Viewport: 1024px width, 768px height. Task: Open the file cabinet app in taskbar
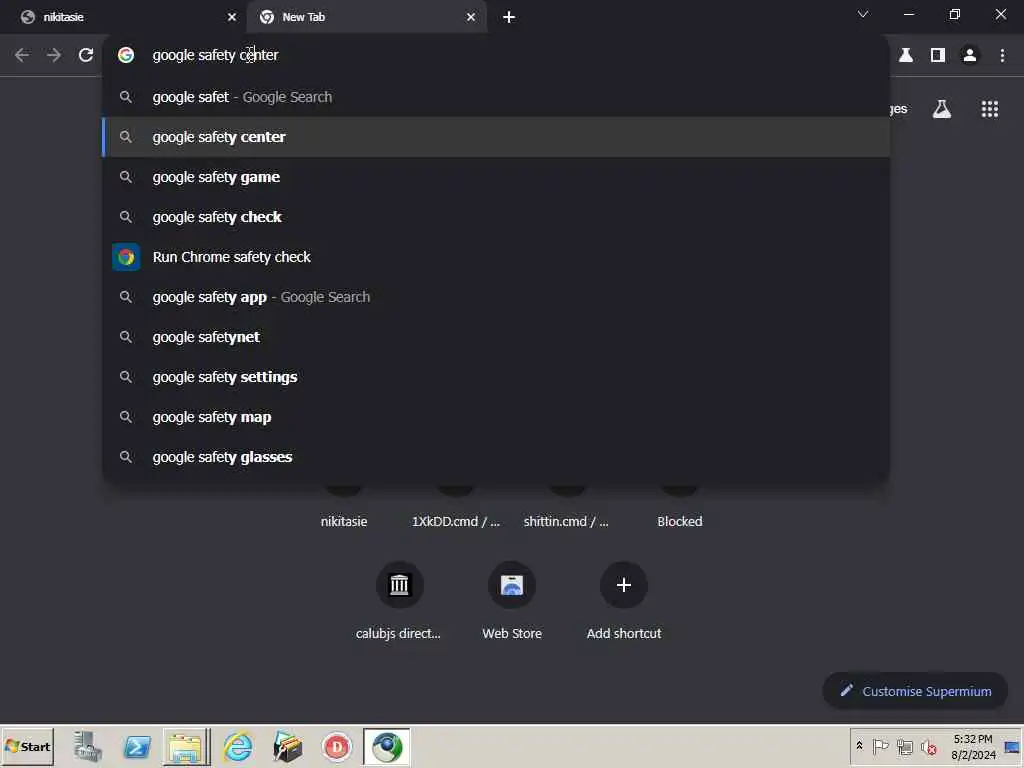[x=287, y=746]
